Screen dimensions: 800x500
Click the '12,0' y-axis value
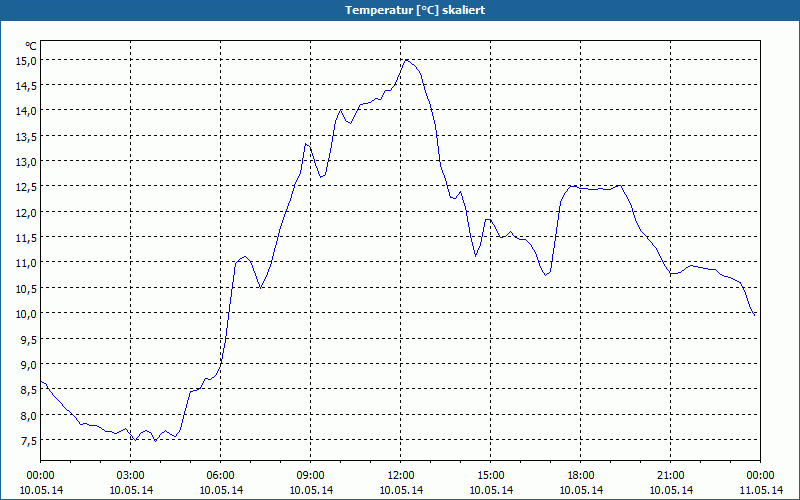[x=27, y=213]
